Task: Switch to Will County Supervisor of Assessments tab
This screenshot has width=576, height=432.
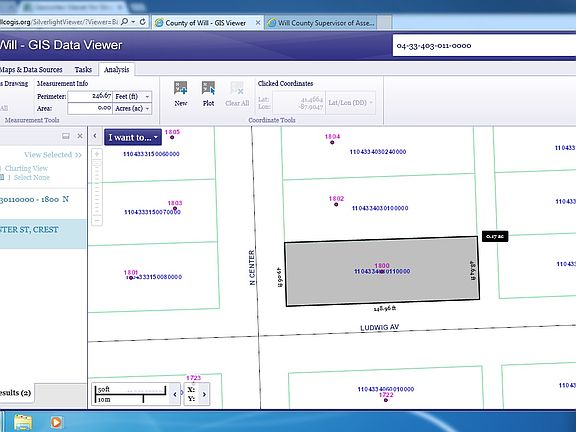Action: 321,23
